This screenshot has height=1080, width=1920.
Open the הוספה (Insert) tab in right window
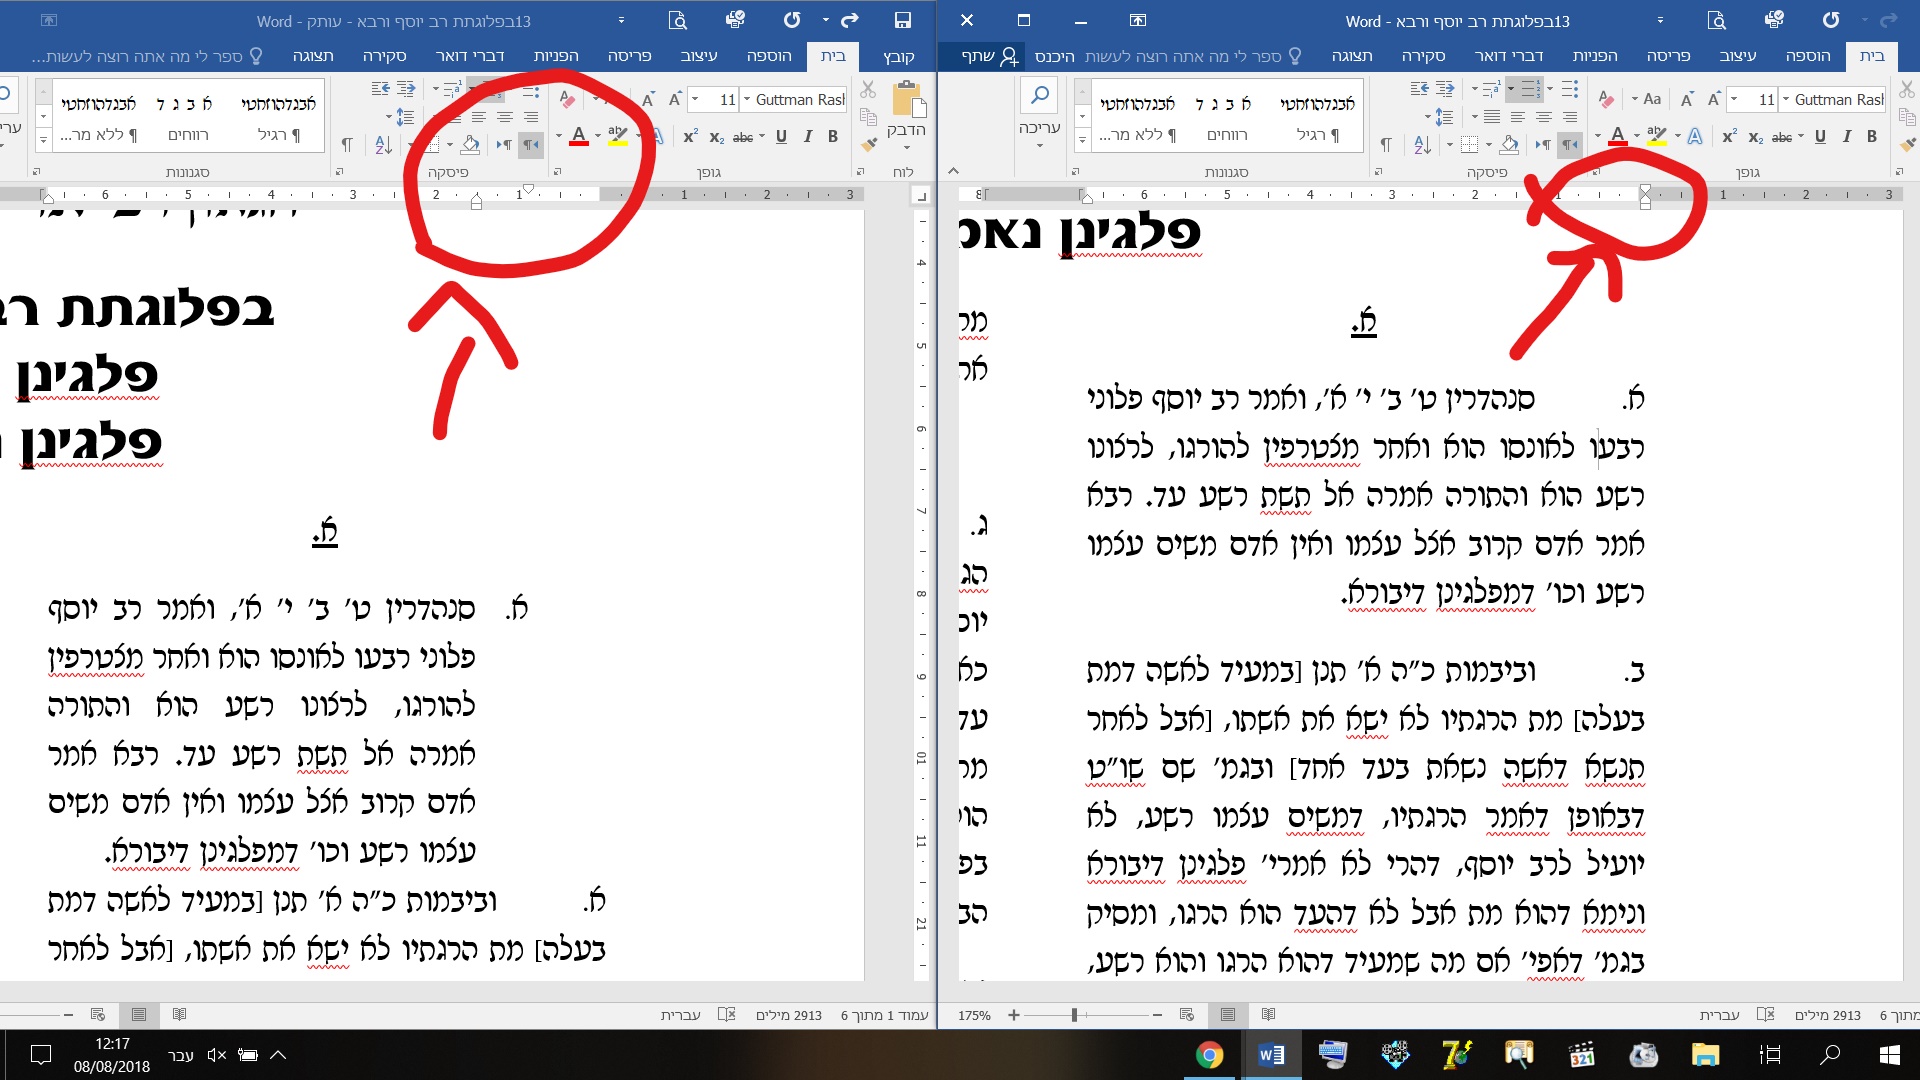(x=1808, y=56)
